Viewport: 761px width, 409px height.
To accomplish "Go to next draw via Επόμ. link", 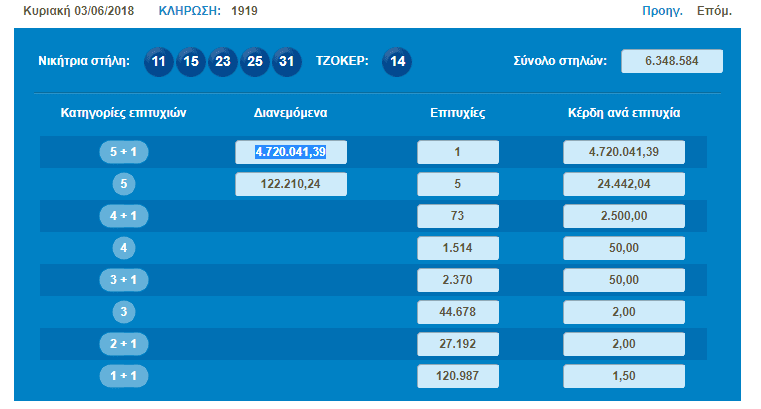I will pos(714,12).
